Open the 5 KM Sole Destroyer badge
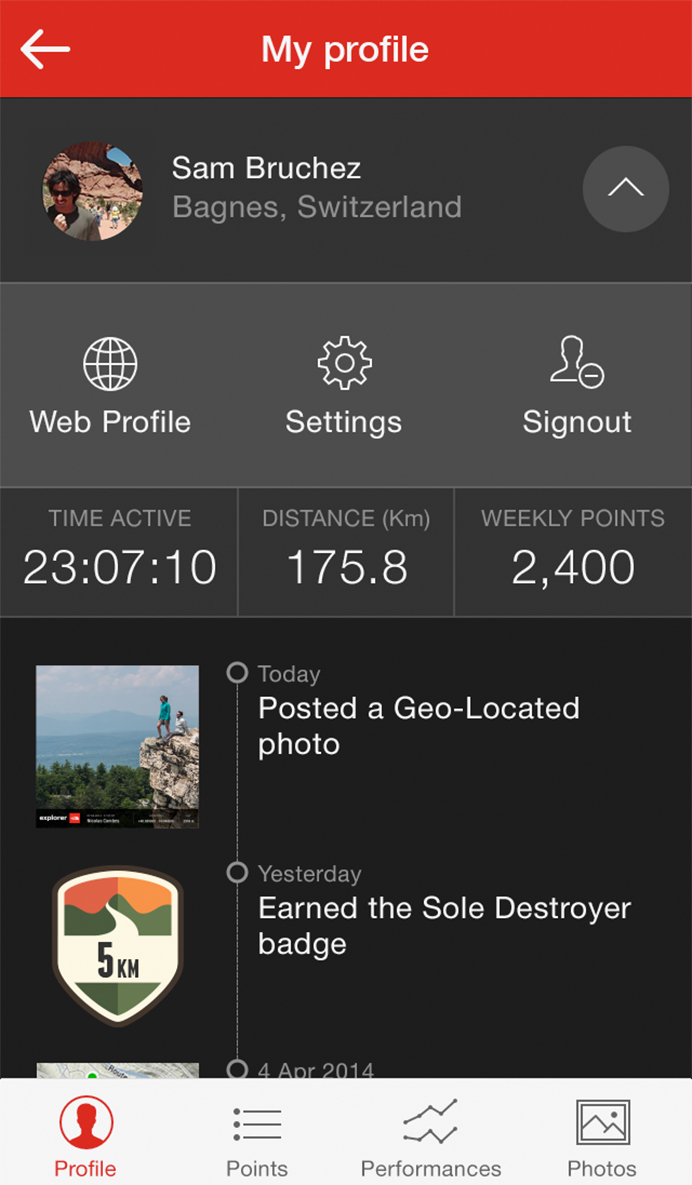 pos(118,946)
